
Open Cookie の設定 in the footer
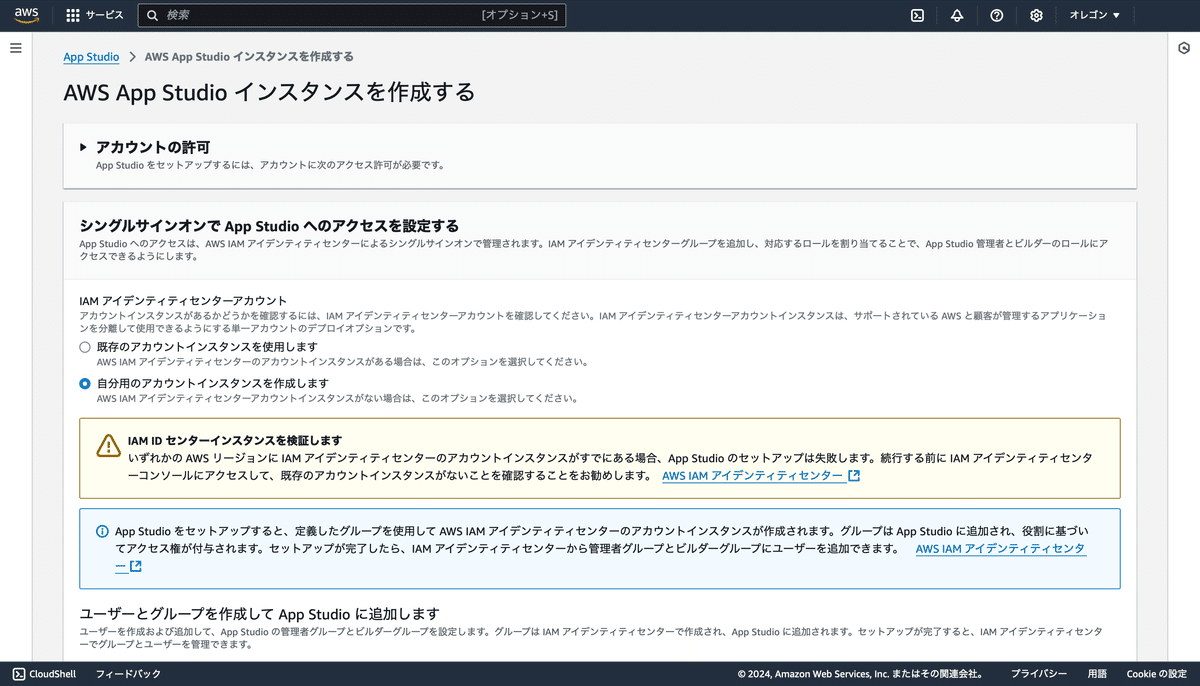click(1156, 674)
